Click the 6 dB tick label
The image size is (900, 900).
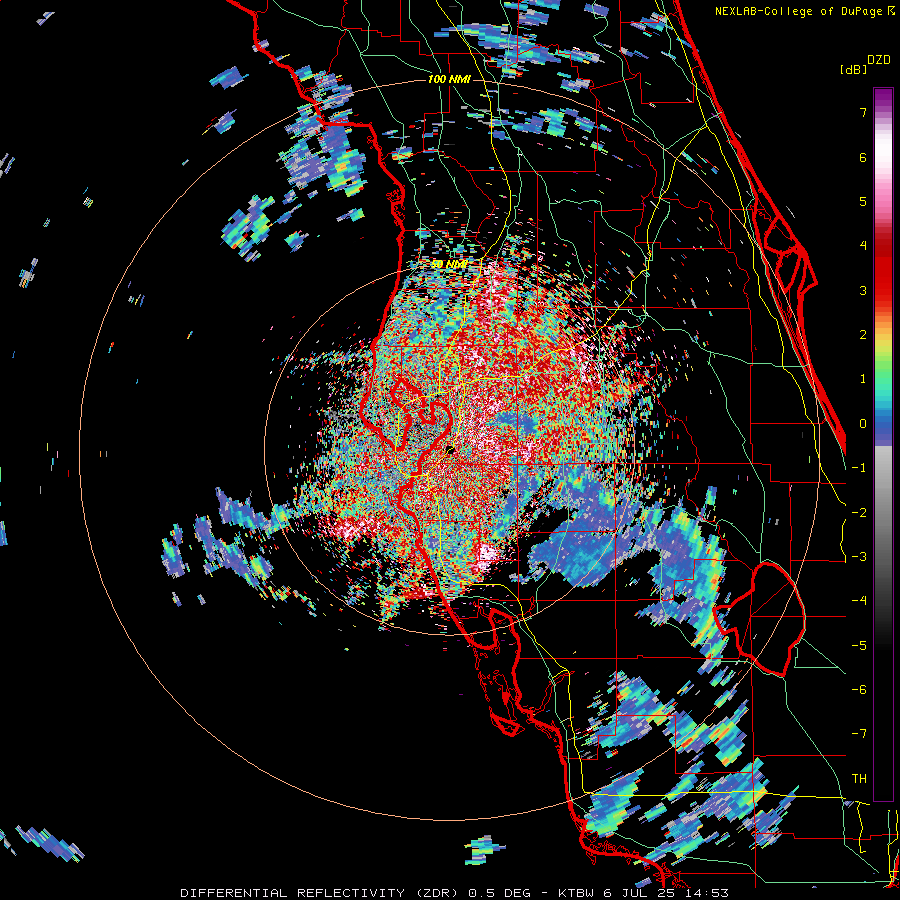pyautogui.click(x=863, y=157)
